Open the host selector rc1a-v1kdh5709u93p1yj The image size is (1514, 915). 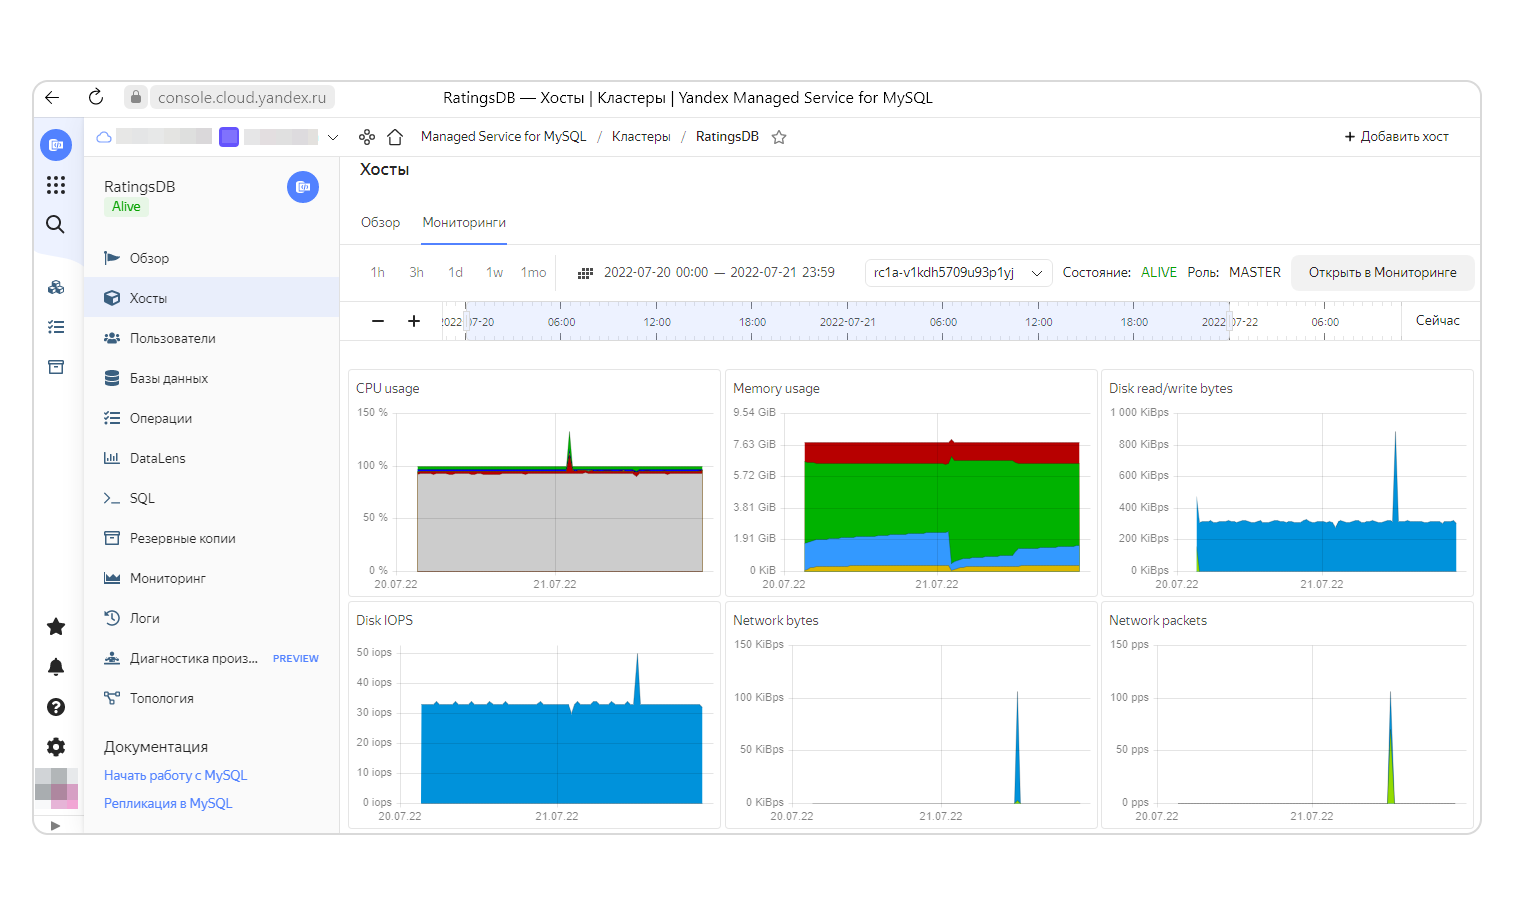(x=958, y=273)
